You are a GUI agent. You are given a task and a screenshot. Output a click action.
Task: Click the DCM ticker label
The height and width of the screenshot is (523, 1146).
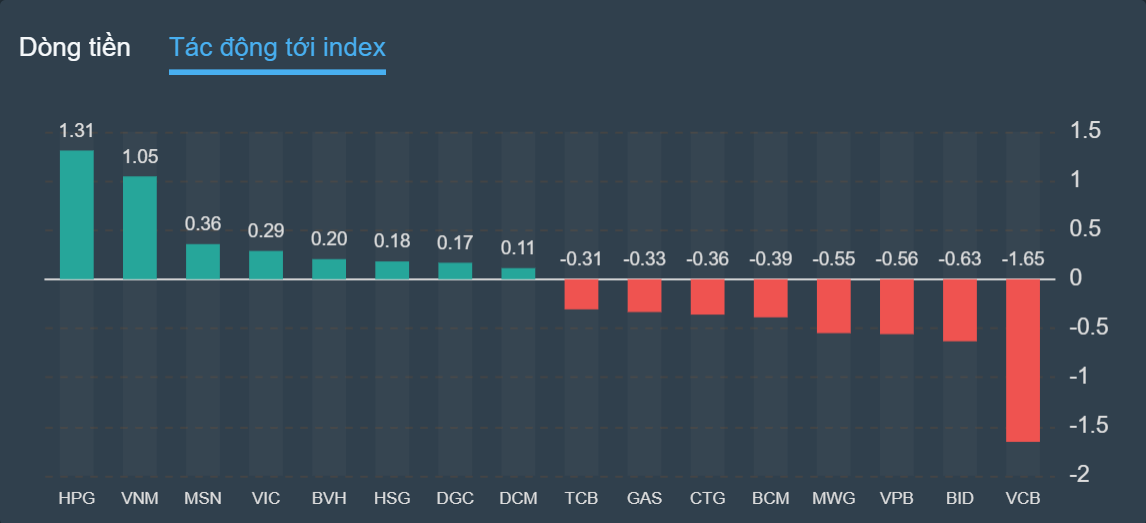518,497
